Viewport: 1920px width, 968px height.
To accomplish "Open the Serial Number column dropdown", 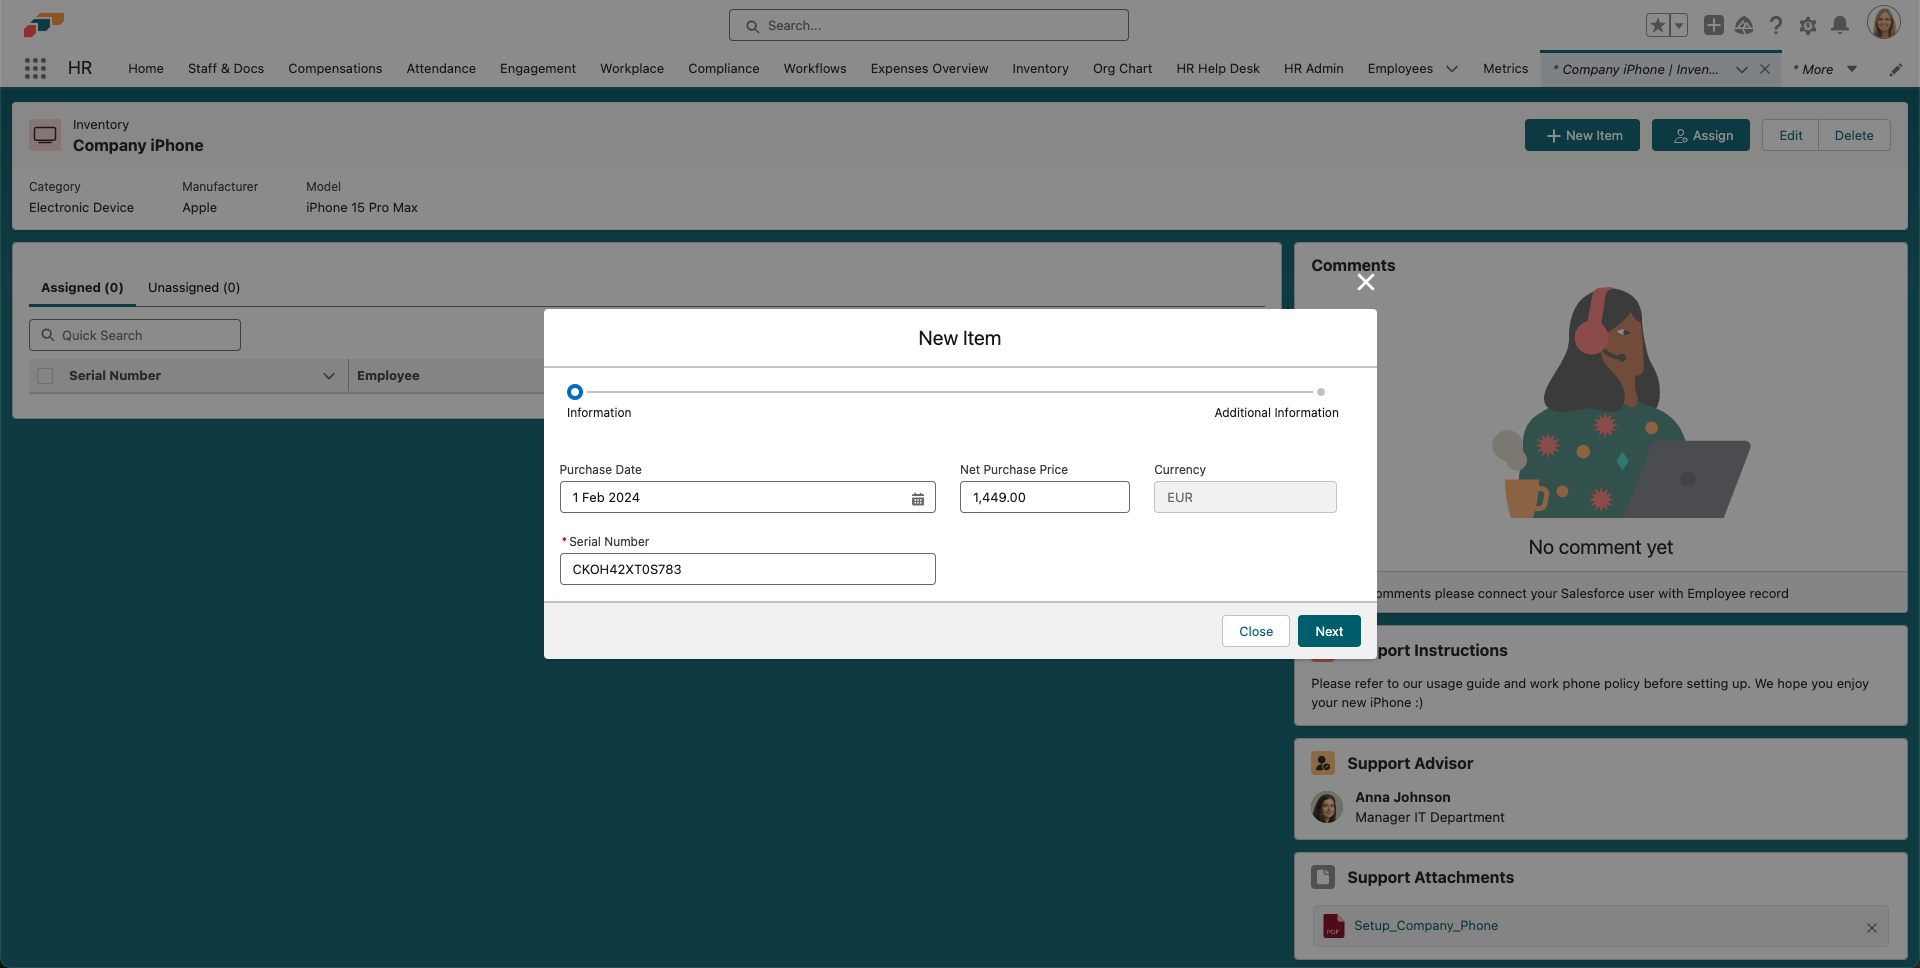I will [x=329, y=376].
